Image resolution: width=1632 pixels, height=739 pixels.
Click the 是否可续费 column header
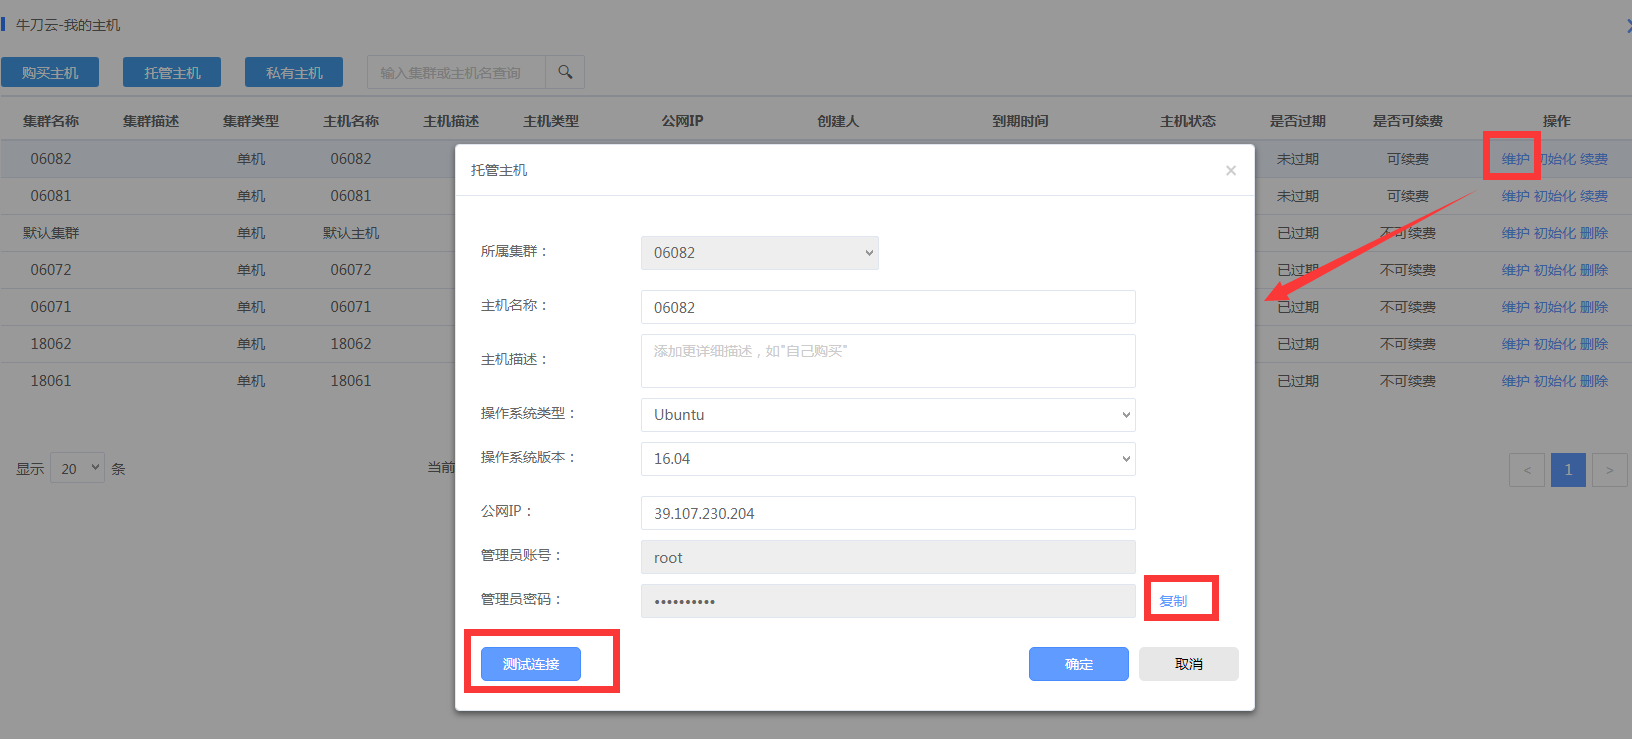pyautogui.click(x=1408, y=121)
